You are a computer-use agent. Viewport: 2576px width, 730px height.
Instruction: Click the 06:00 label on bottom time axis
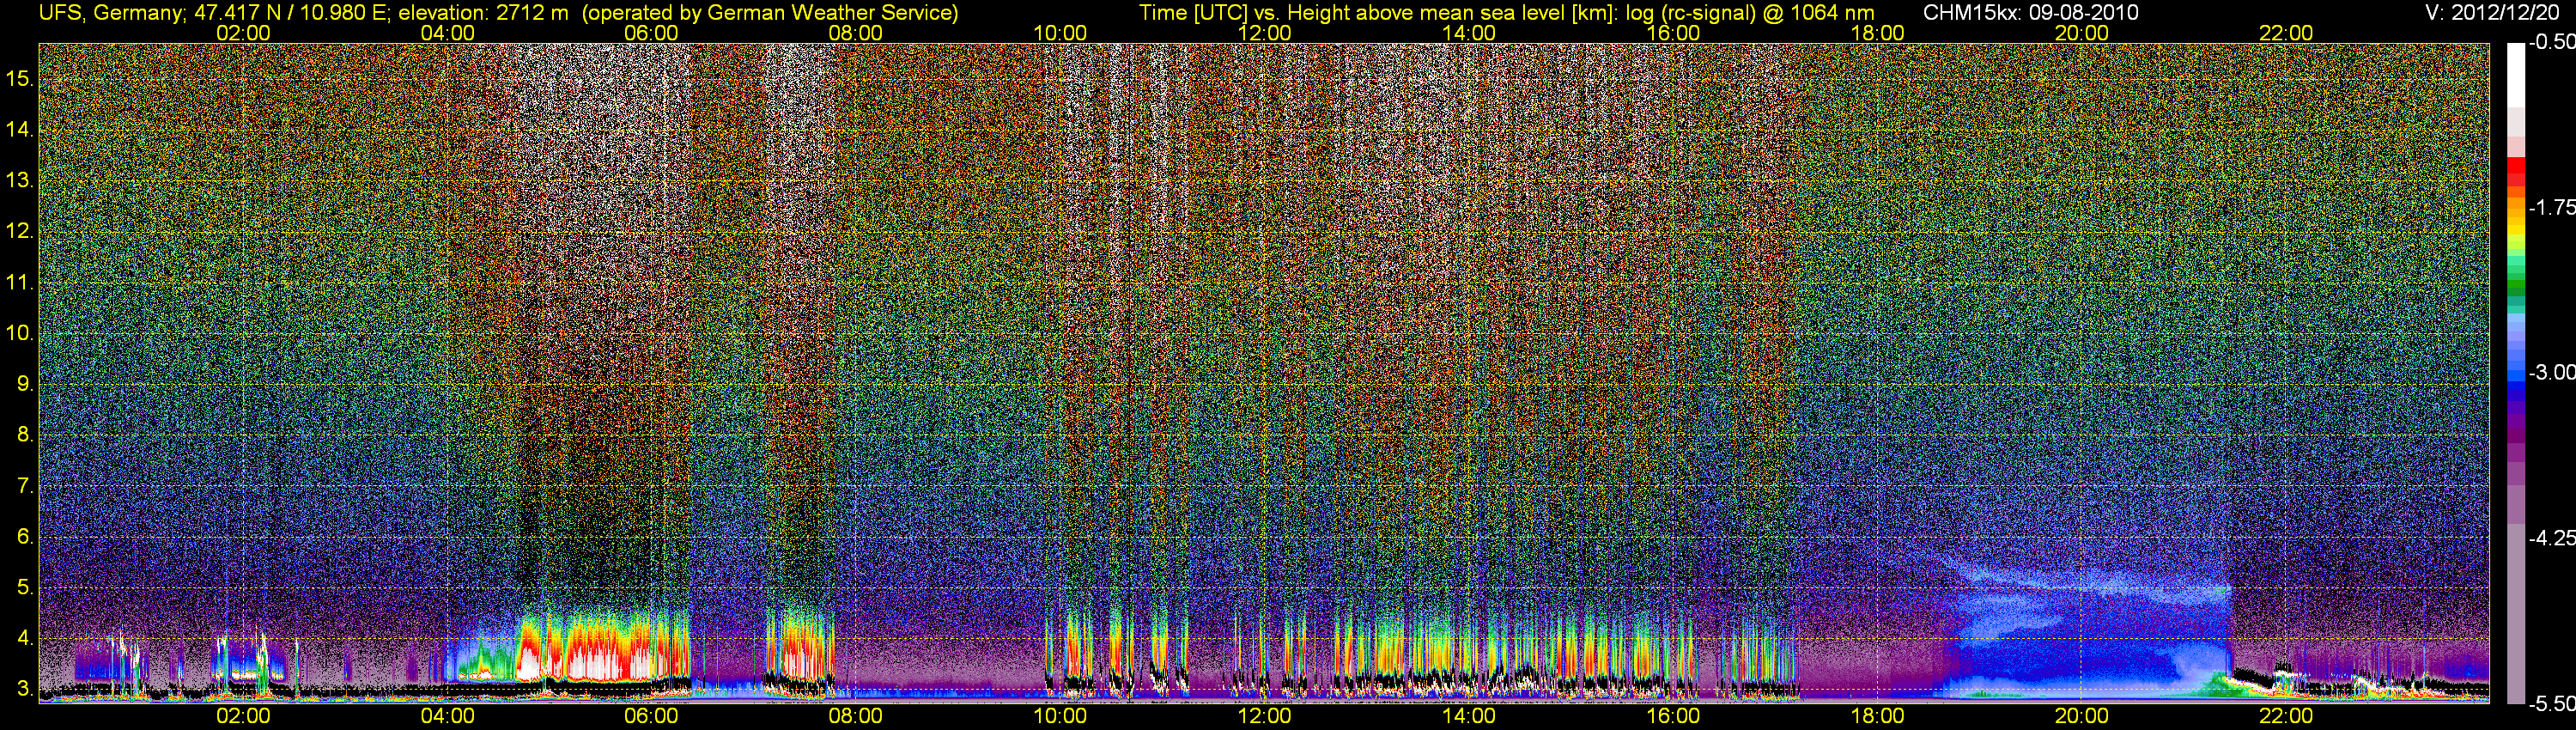[651, 716]
